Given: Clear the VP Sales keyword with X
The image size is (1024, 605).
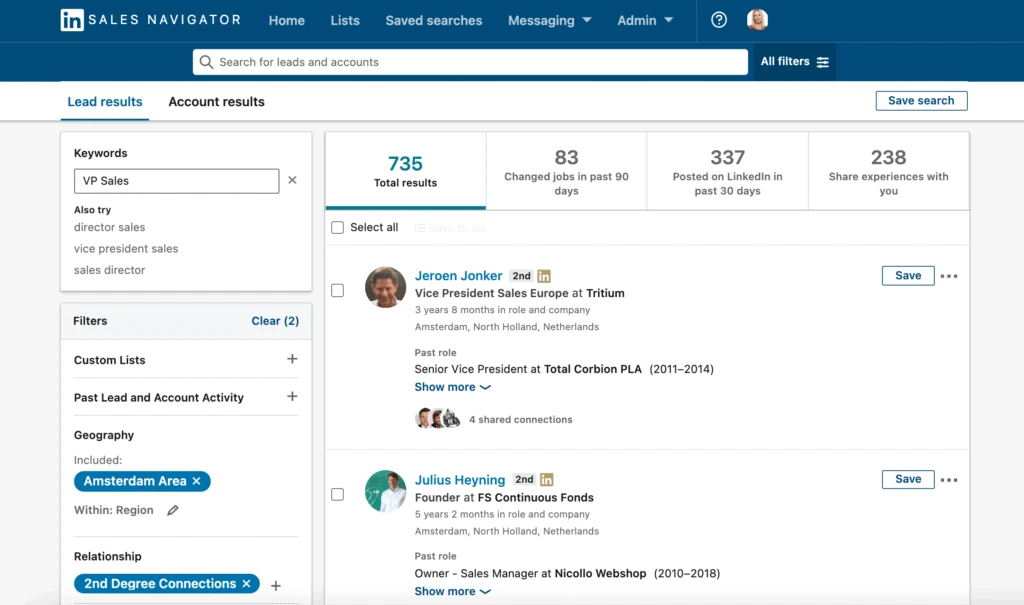Looking at the screenshot, I should coord(293,180).
